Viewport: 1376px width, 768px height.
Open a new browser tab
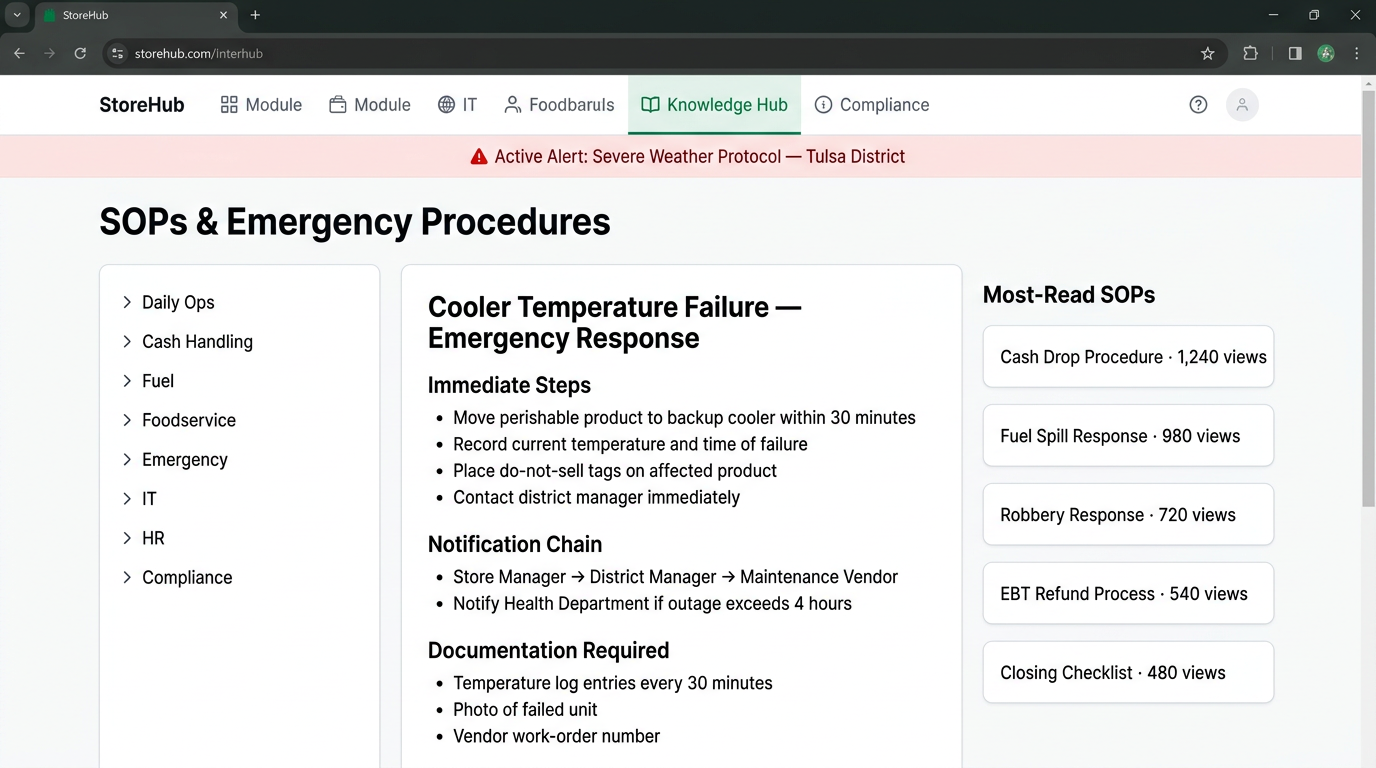pos(255,15)
